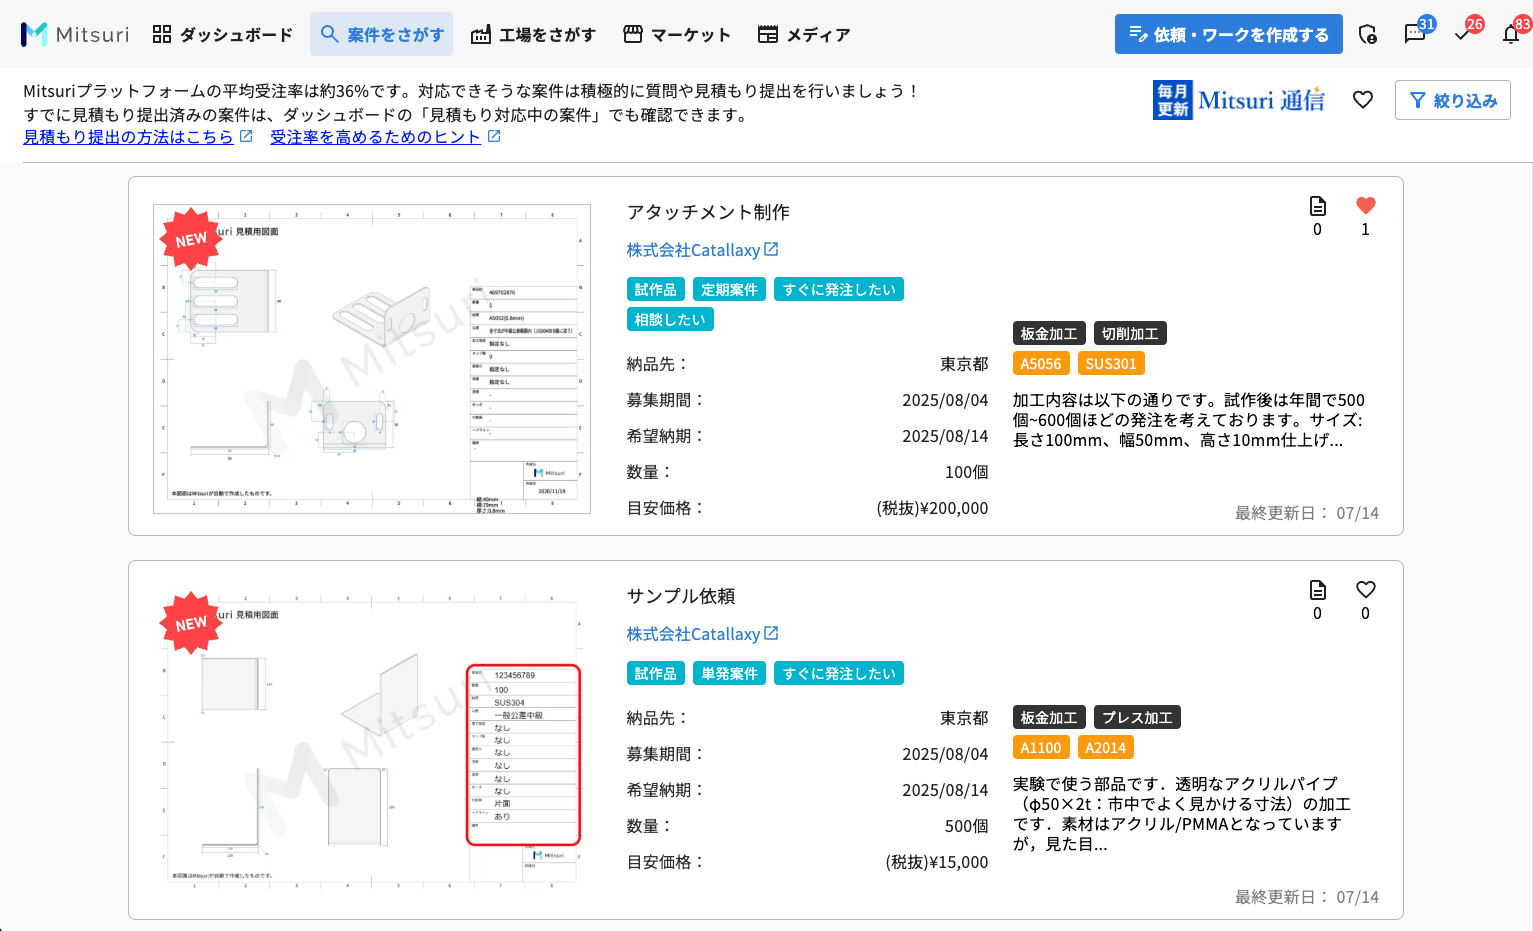Click the A5056 material tag
The image size is (1533, 931).
coord(1041,364)
